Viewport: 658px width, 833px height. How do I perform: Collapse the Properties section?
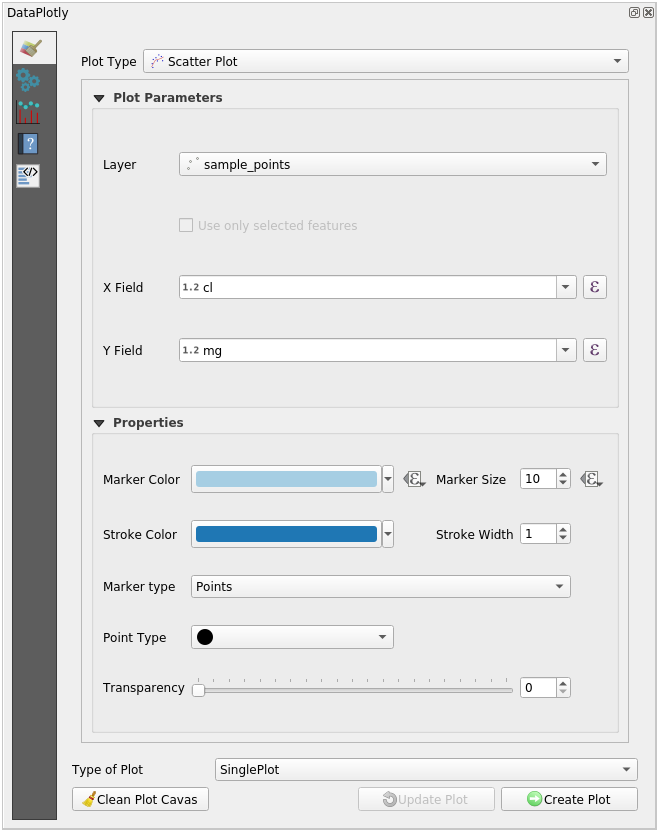pos(98,423)
